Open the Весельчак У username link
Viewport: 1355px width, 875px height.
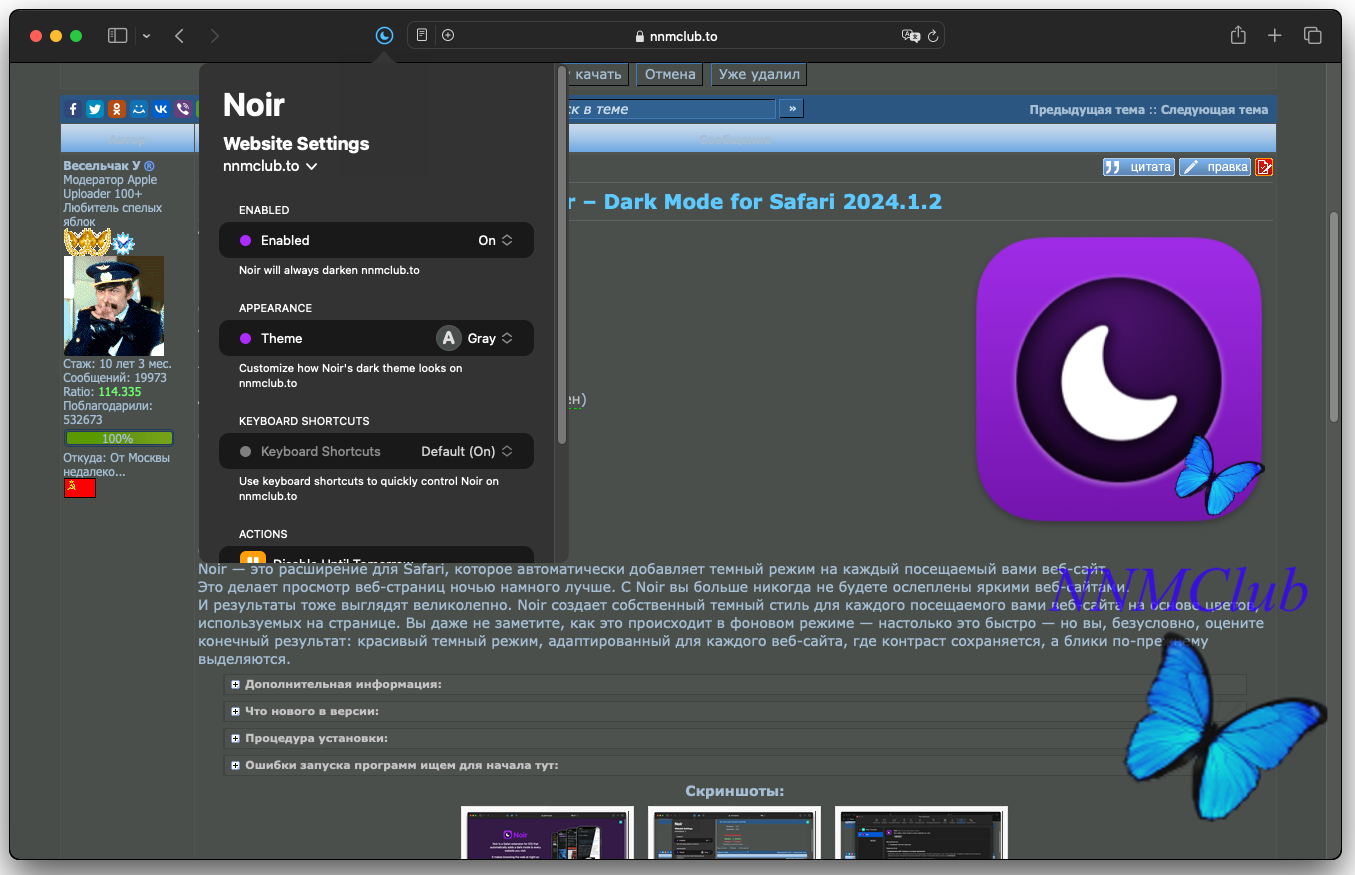coord(102,166)
